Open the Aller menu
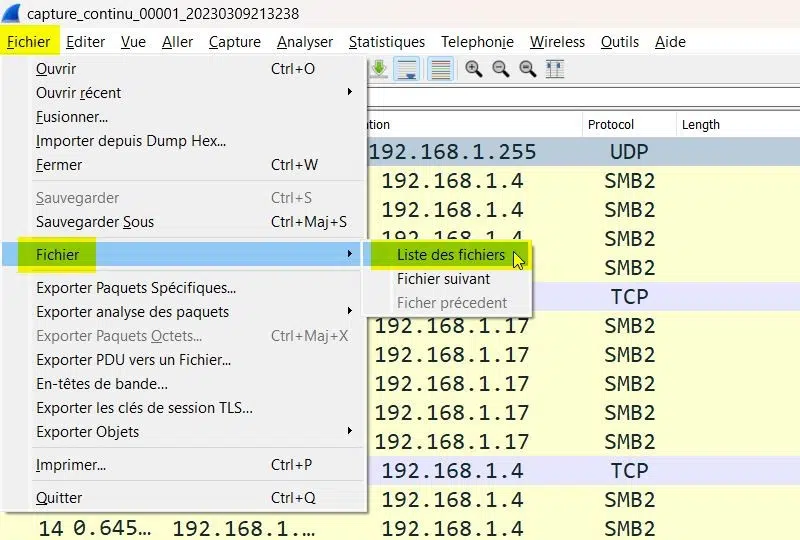This screenshot has width=800, height=540. coord(177,42)
